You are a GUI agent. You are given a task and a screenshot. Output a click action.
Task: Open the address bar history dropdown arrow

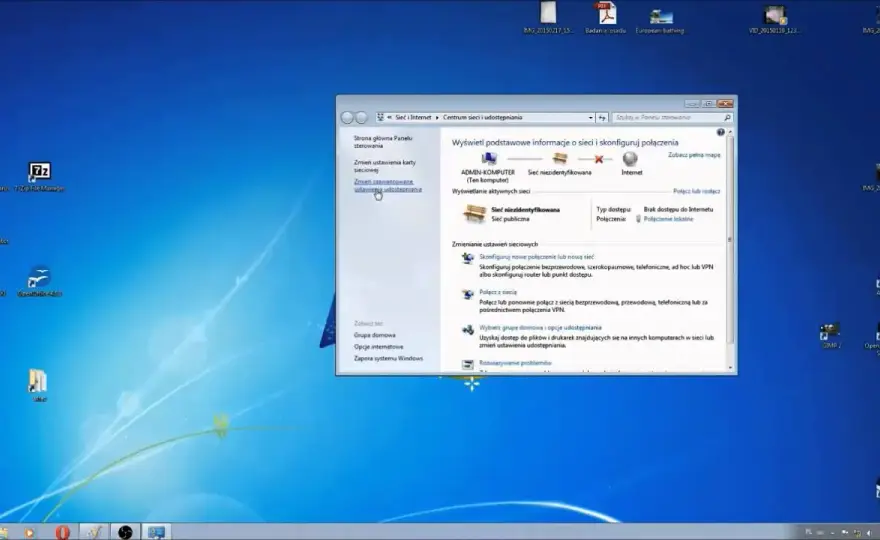pyautogui.click(x=590, y=118)
